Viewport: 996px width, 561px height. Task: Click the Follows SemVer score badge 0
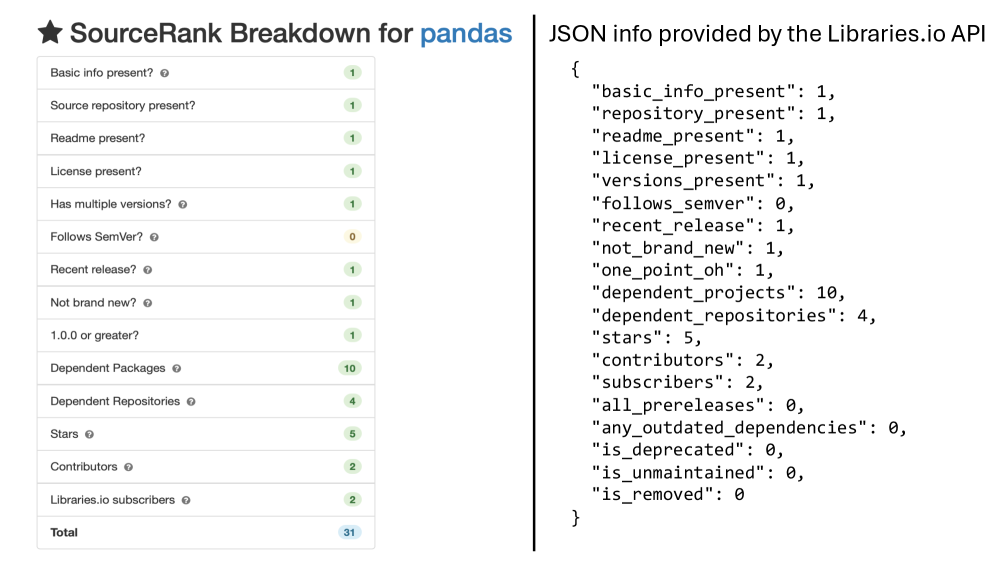tap(352, 237)
